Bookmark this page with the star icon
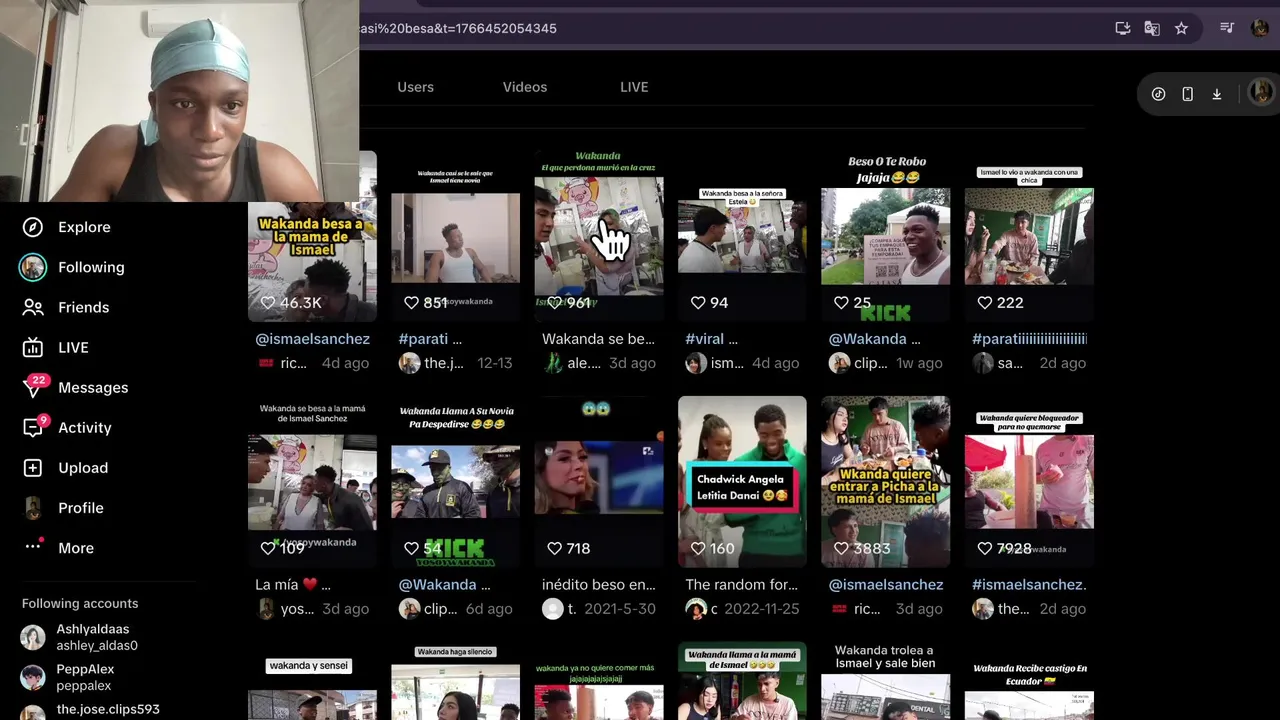Viewport: 1280px width, 720px height. point(1181,28)
